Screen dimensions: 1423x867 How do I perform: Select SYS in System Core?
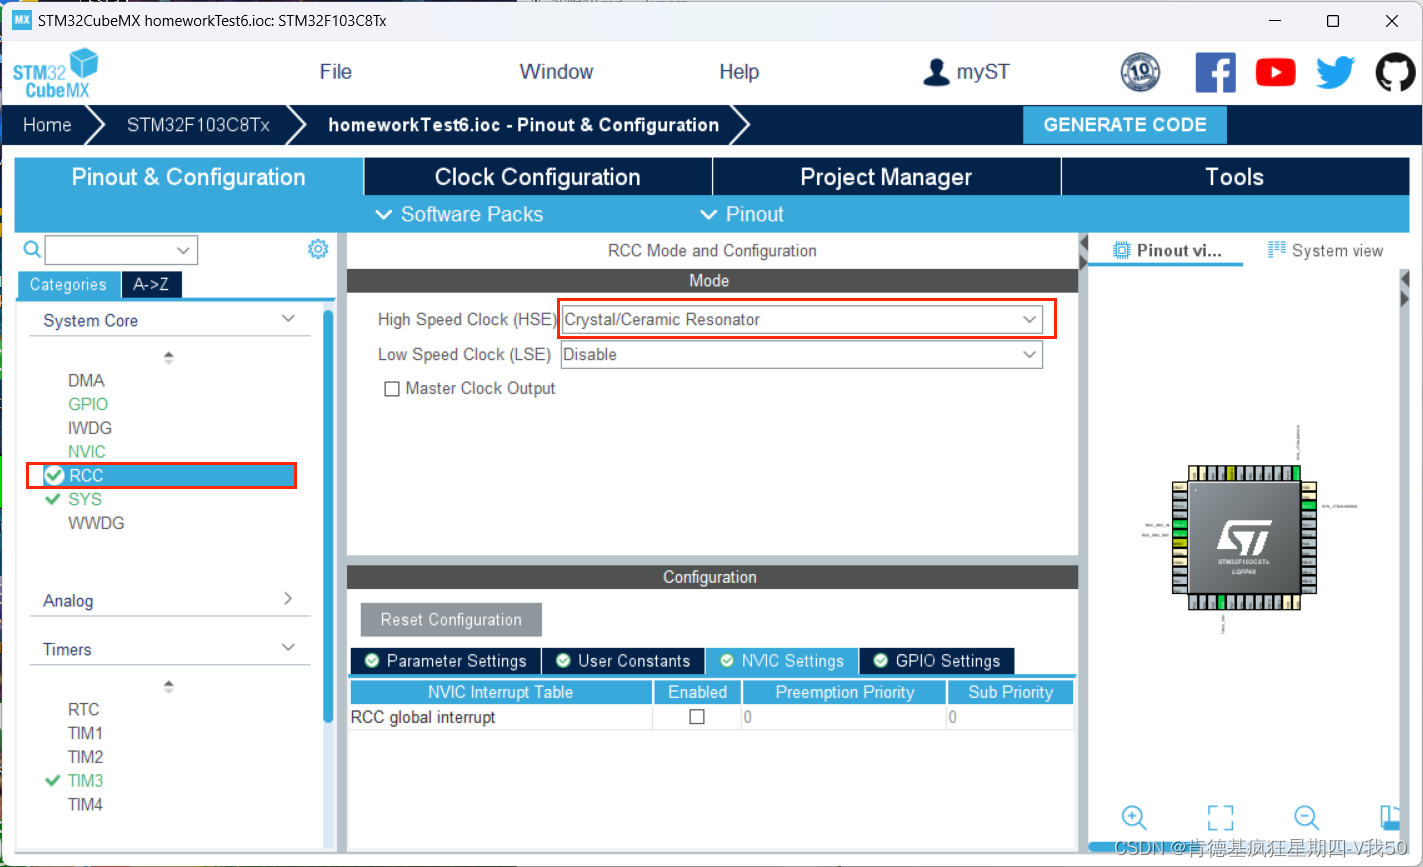click(x=85, y=499)
